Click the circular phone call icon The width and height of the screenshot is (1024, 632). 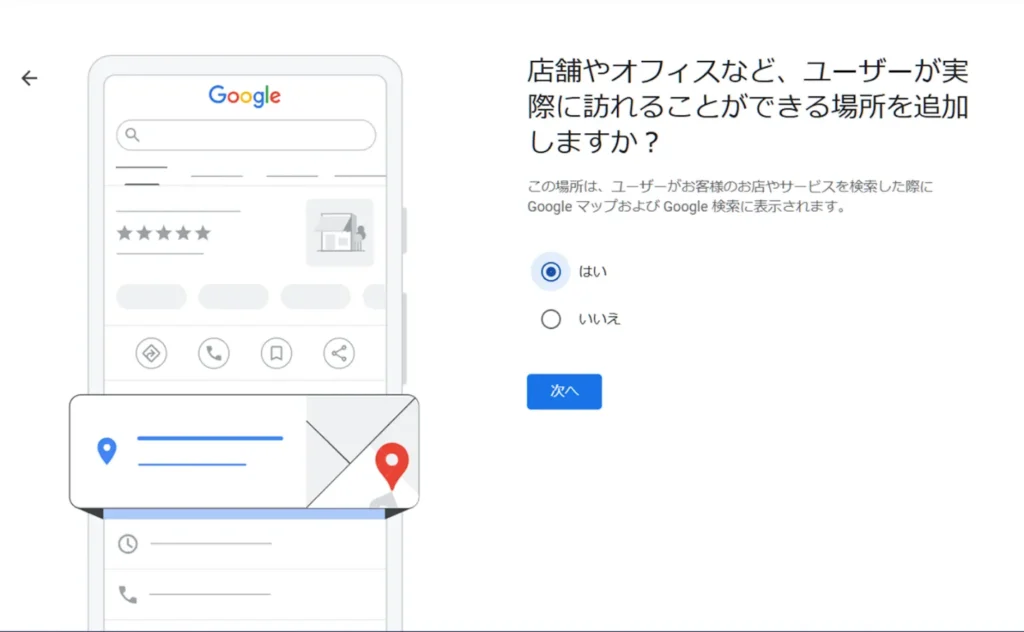click(x=213, y=353)
